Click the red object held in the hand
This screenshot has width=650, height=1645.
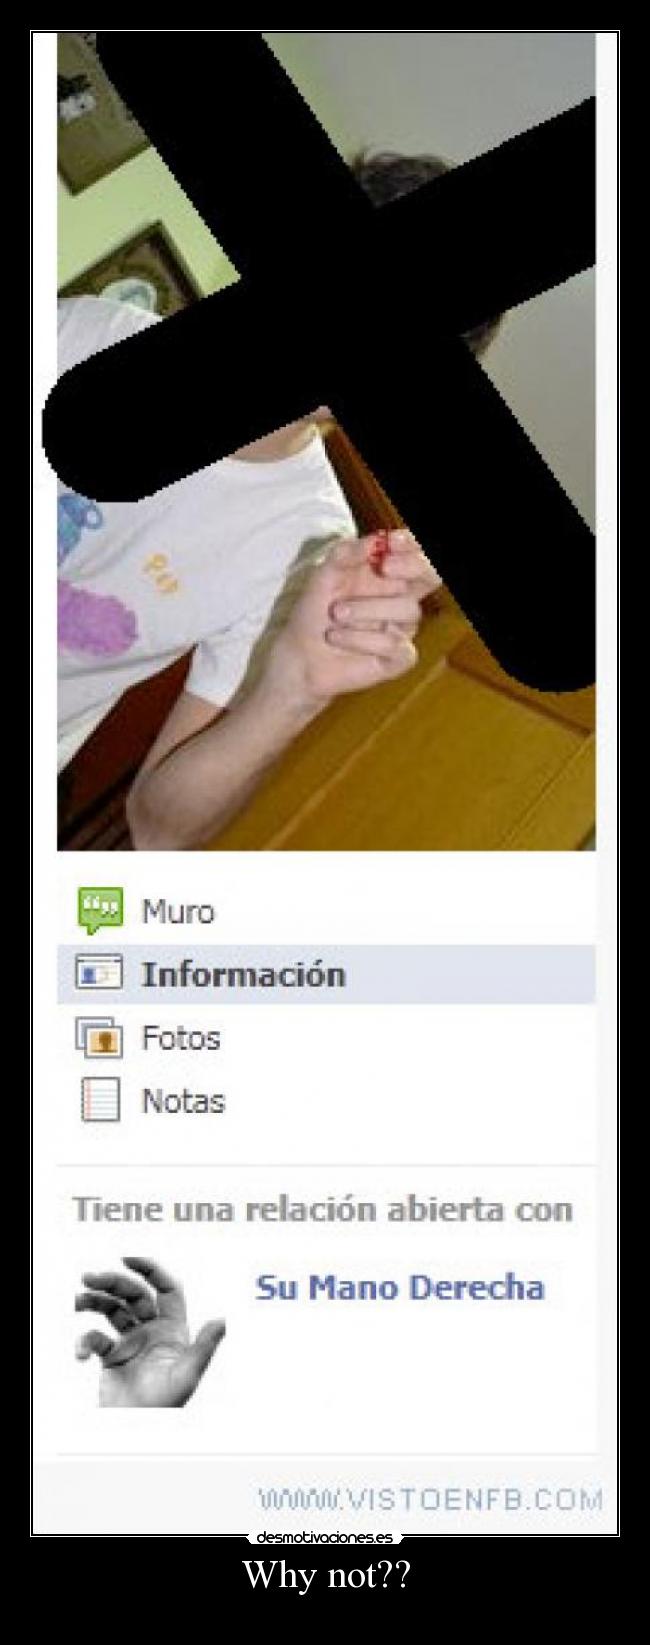[x=381, y=551]
